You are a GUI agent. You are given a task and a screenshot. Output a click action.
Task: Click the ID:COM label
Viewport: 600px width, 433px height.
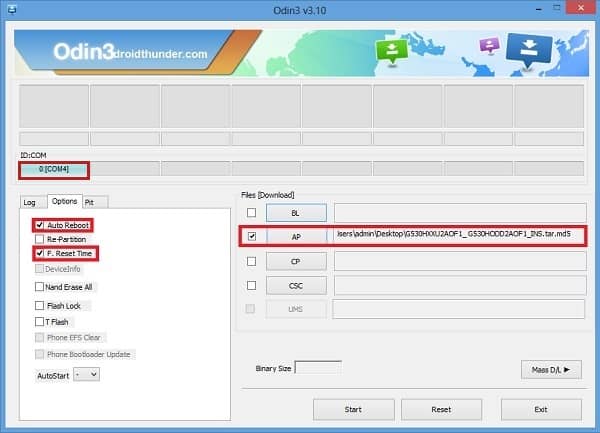33,155
